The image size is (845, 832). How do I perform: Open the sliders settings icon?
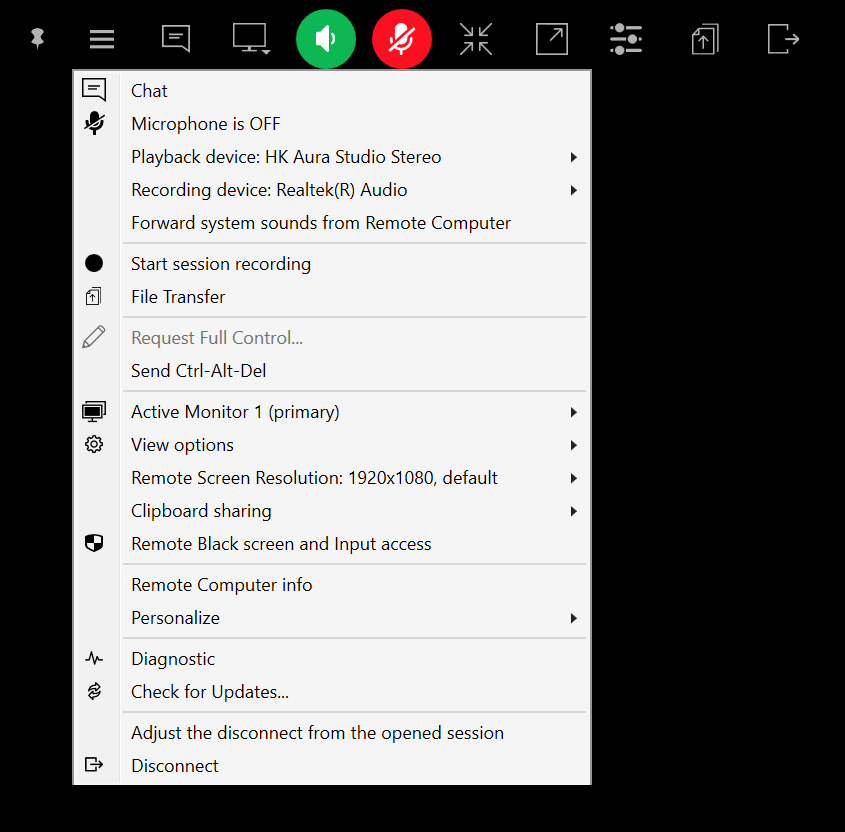point(626,39)
